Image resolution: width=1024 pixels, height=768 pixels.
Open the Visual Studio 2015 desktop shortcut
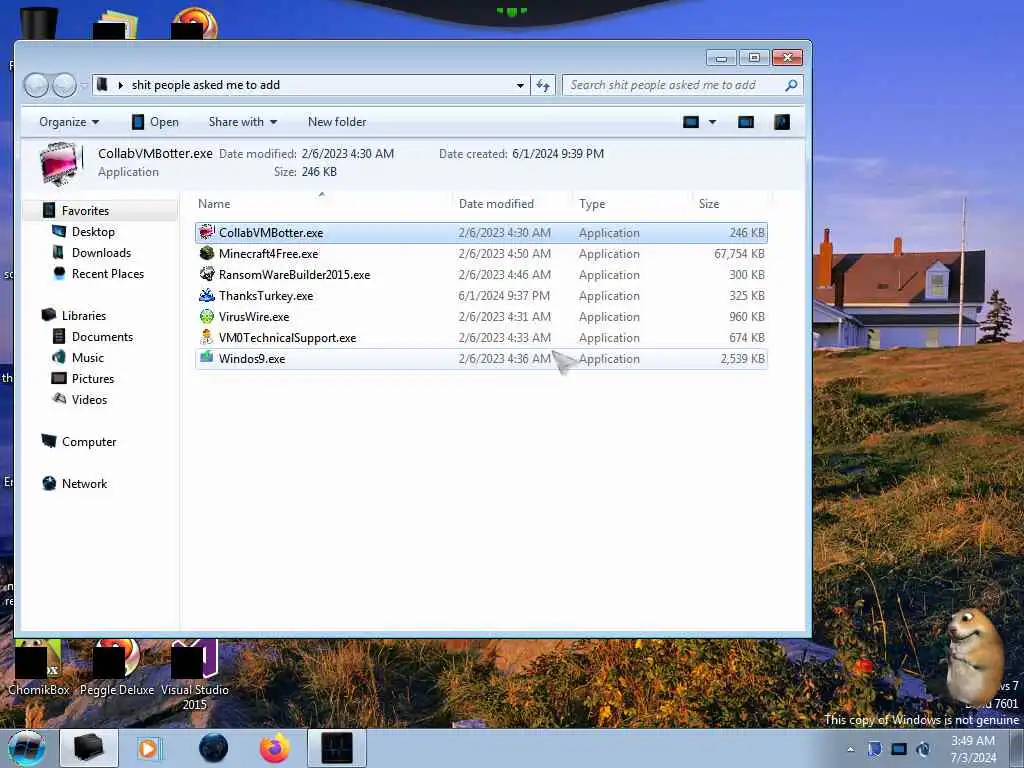coord(195,675)
